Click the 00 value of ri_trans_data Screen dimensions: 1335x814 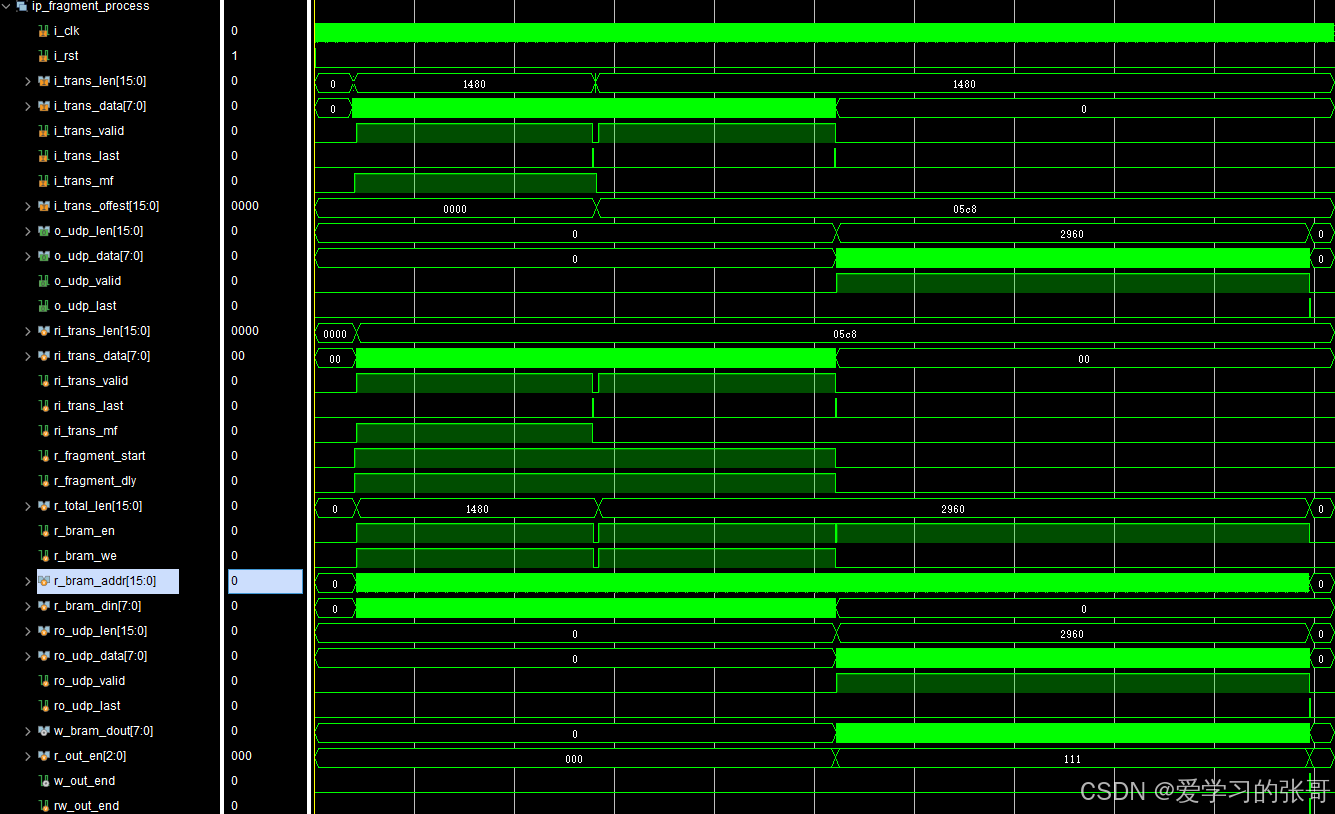238,356
